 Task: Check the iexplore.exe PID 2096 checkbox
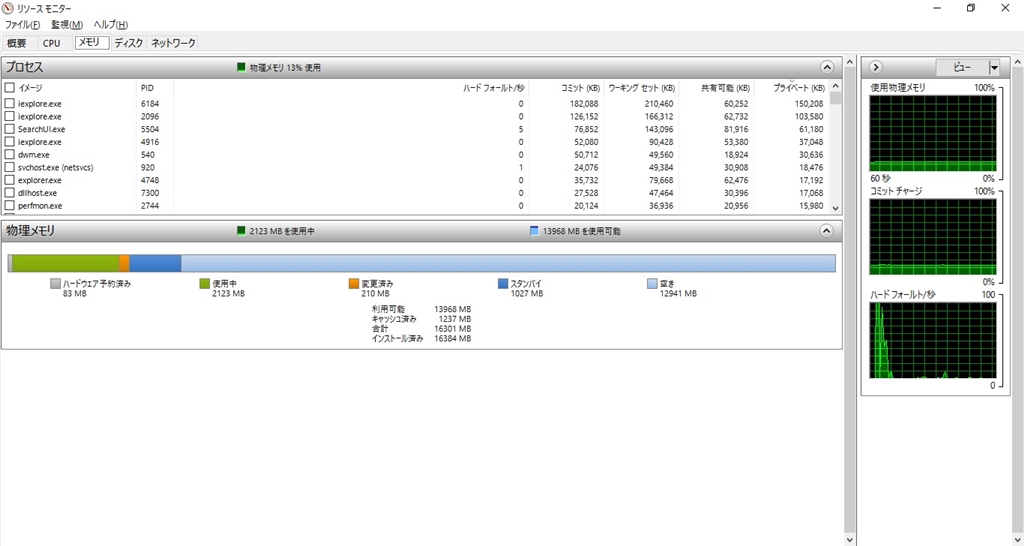click(10, 116)
